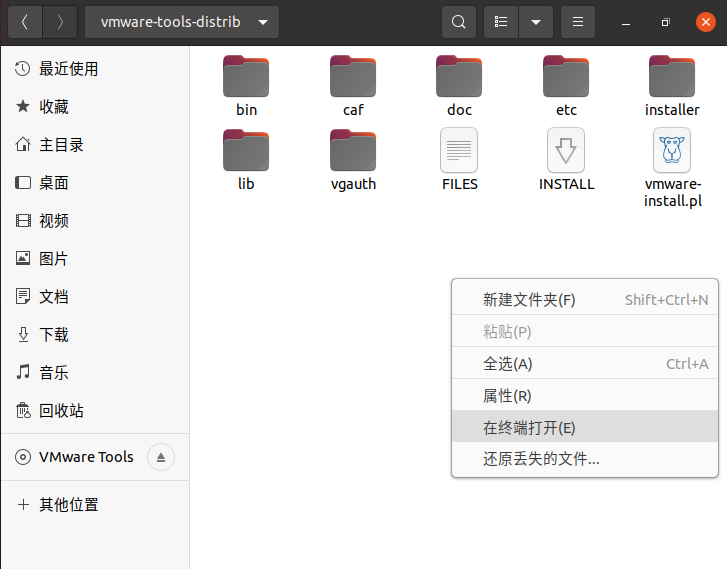
Task: Choose 在终端打开(E) from context menu
Action: (x=585, y=427)
